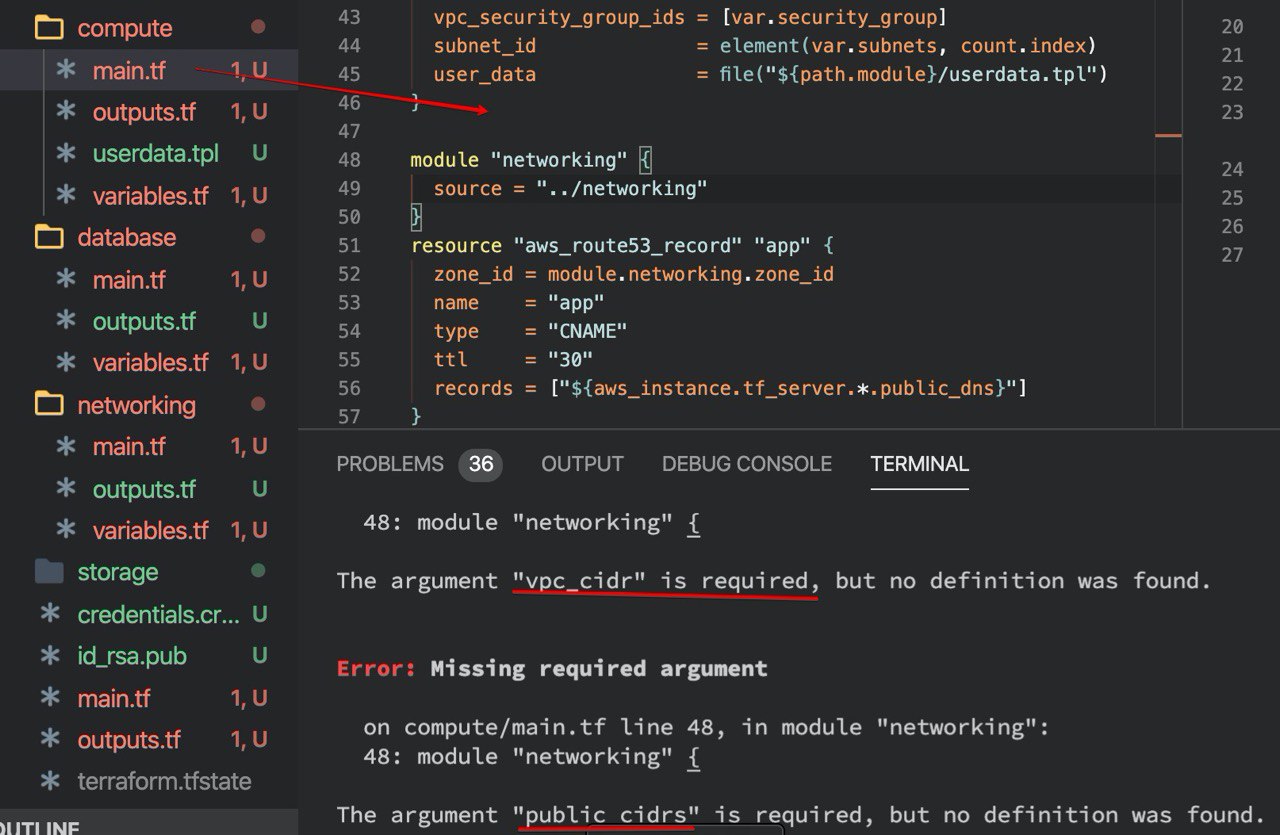Click the ttl = "30" line
This screenshot has width=1280, height=835.
point(513,359)
